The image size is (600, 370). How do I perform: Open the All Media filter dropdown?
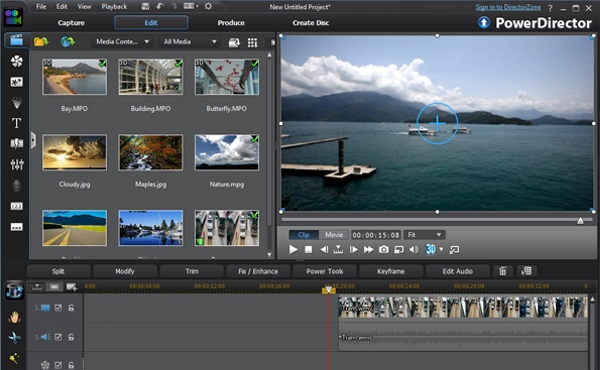190,42
